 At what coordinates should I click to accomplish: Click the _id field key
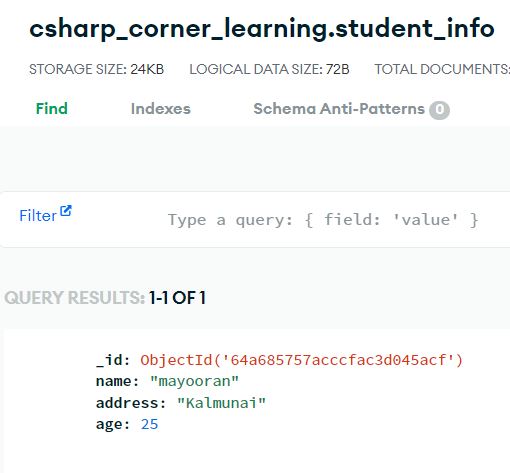tap(113, 360)
